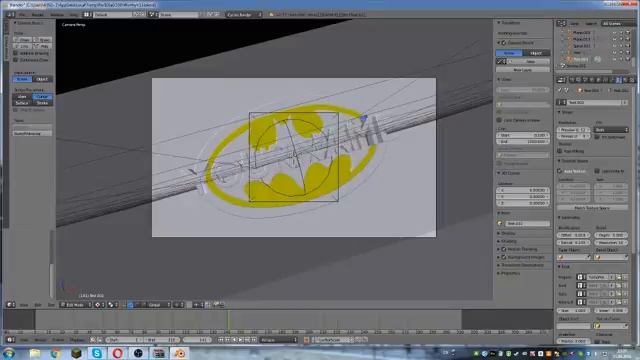The width and height of the screenshot is (640, 360).
Task: Toggle the Fast Editing checkbox
Action: pyautogui.click(x=560, y=151)
